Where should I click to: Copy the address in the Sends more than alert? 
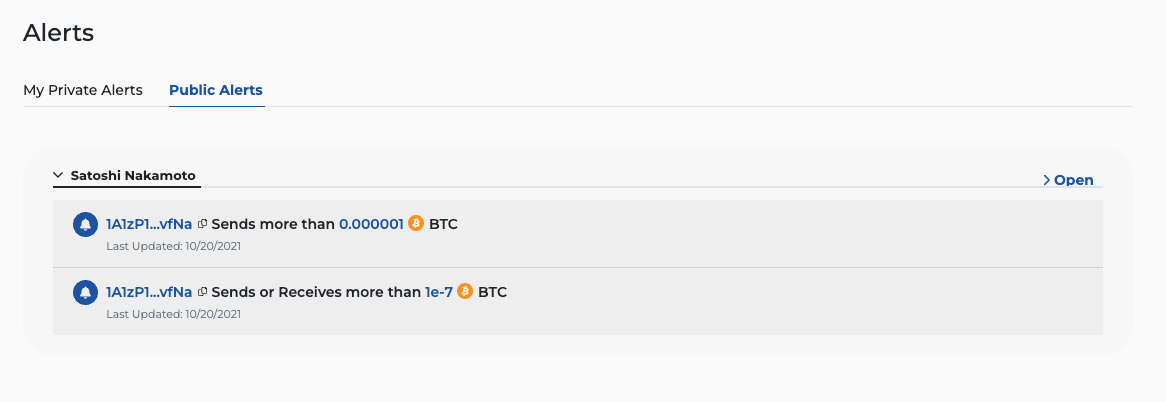(202, 224)
